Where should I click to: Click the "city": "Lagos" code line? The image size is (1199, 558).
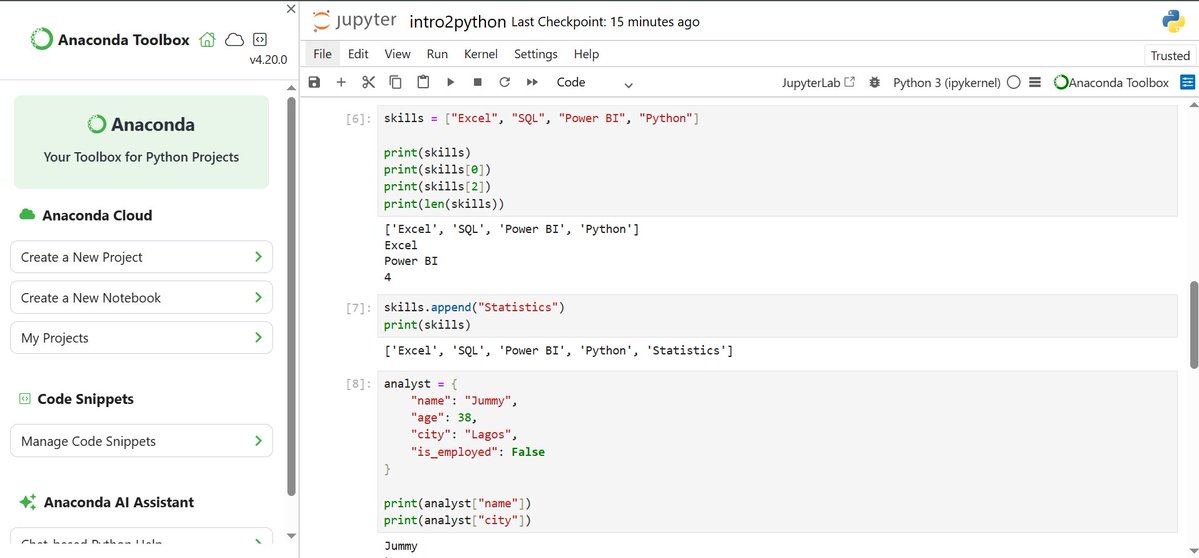tap(463, 434)
